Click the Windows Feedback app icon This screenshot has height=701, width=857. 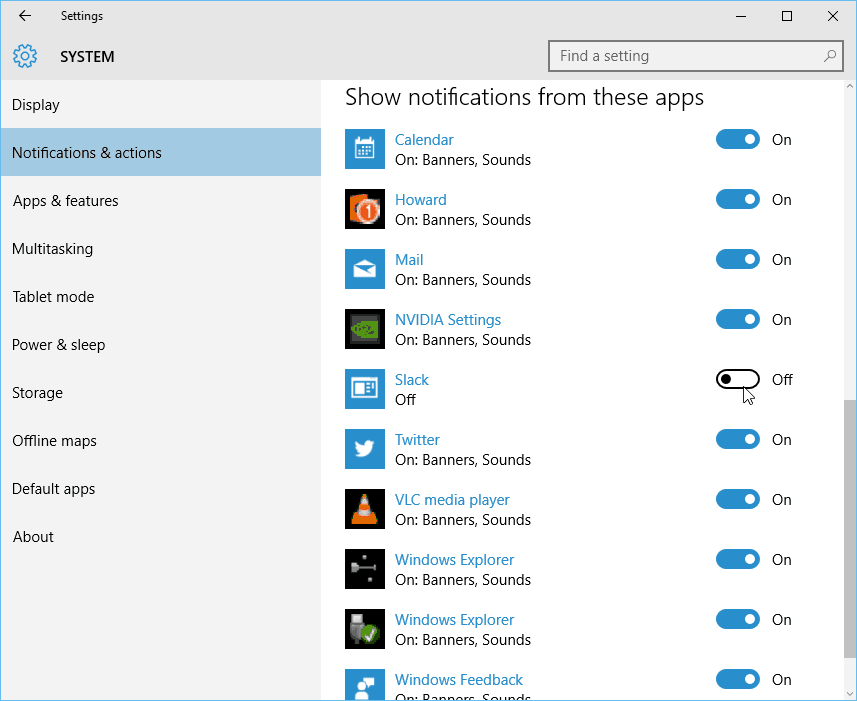tap(365, 685)
